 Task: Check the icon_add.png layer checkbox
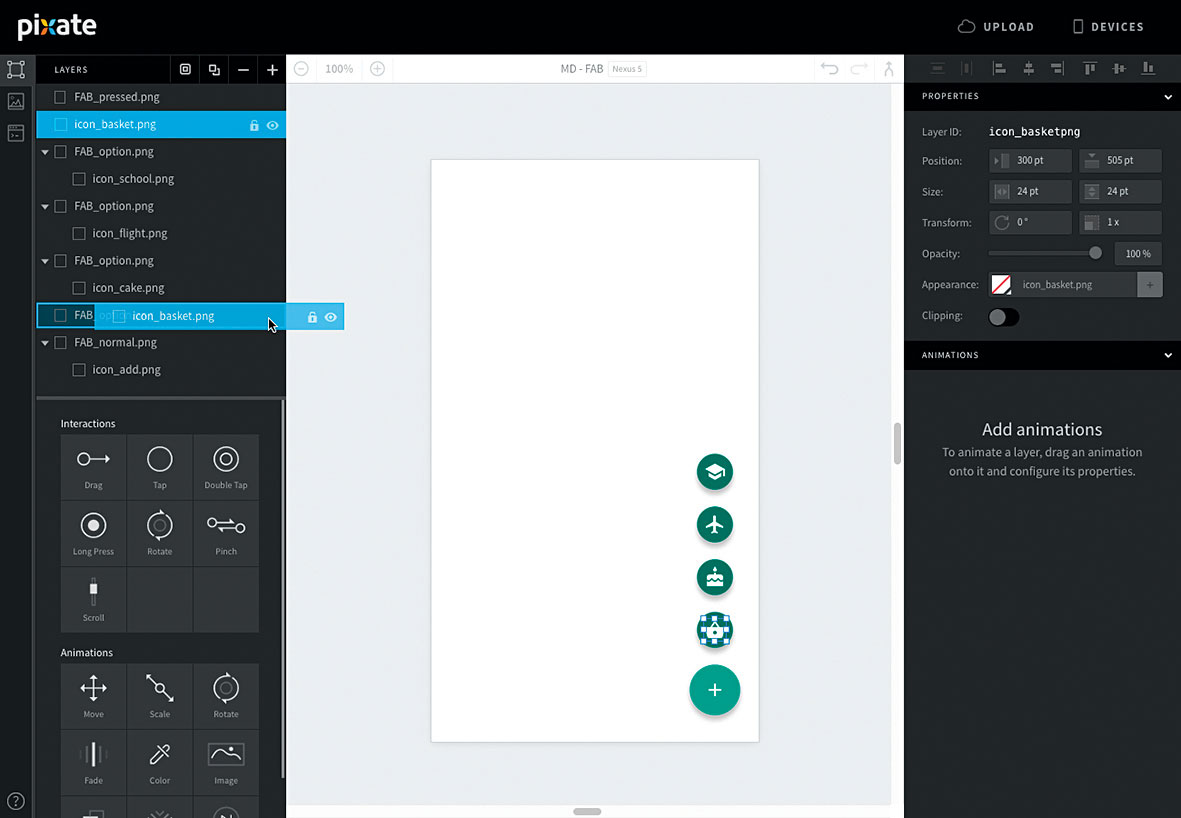78,370
